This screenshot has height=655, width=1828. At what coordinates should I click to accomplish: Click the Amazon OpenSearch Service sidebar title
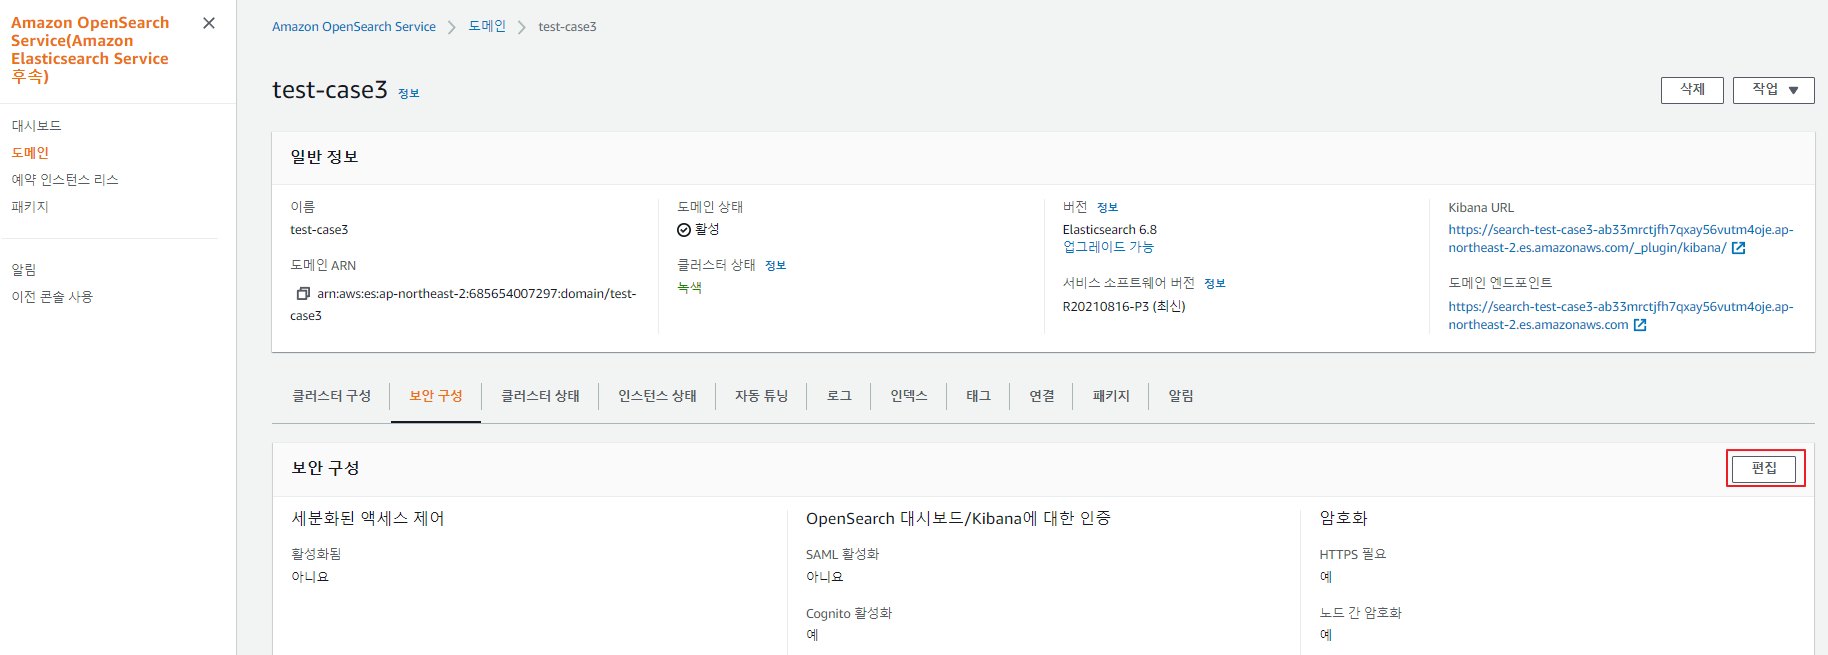click(x=90, y=49)
